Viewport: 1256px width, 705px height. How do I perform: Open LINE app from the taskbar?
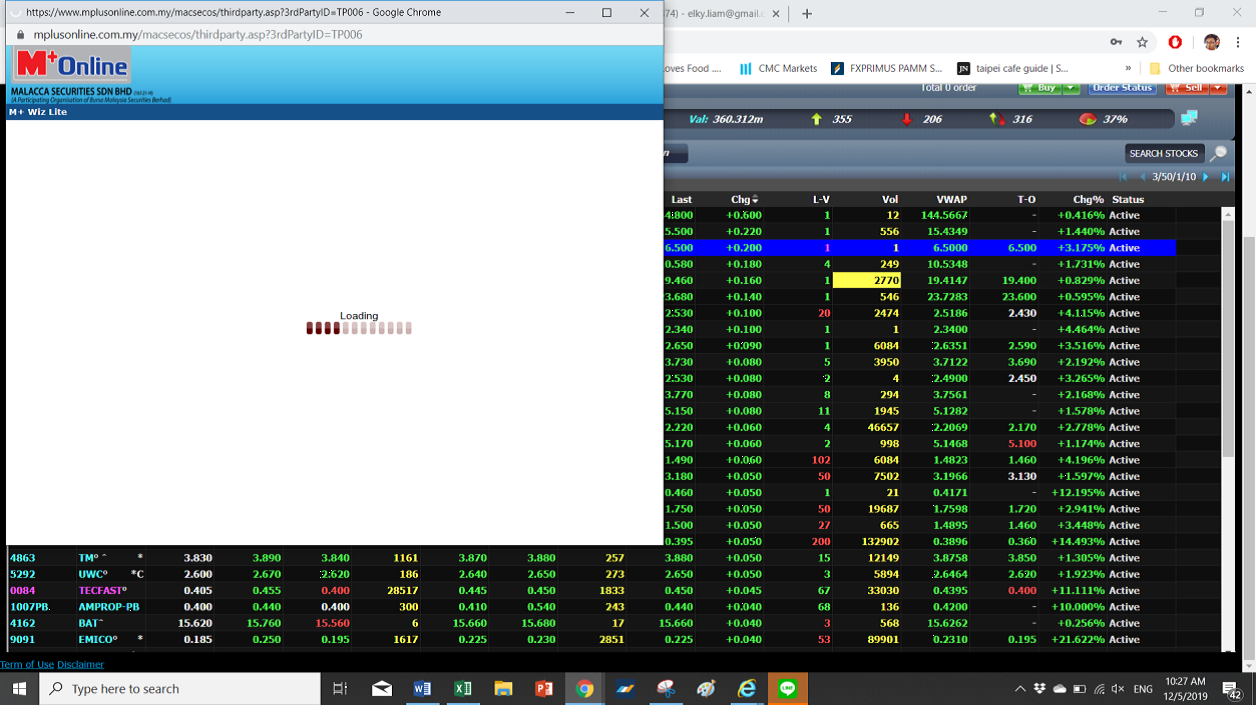[787, 688]
